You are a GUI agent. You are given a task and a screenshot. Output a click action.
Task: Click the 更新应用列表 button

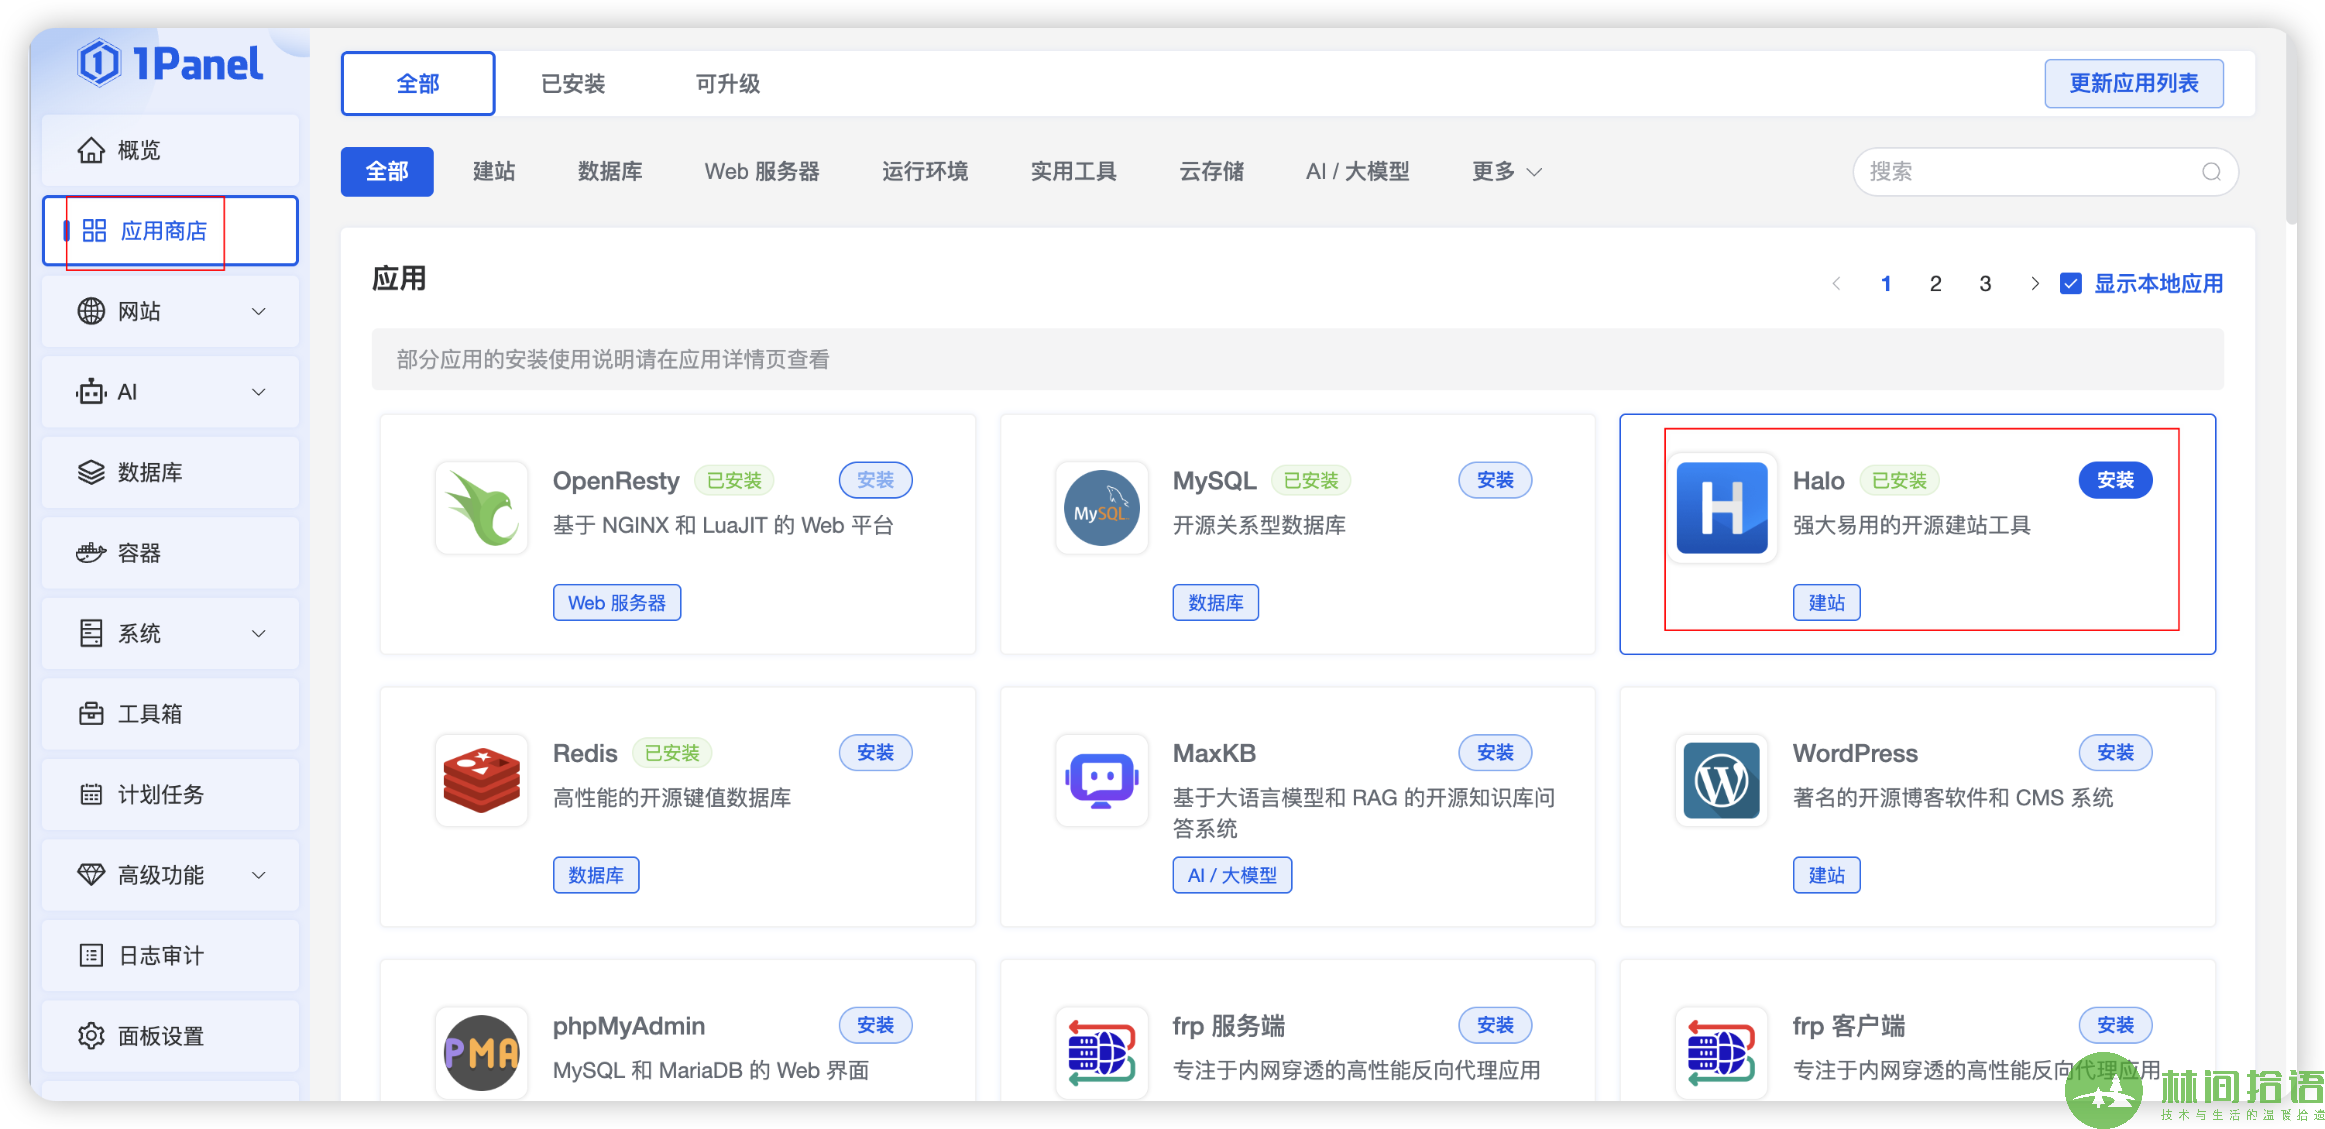coord(2134,84)
